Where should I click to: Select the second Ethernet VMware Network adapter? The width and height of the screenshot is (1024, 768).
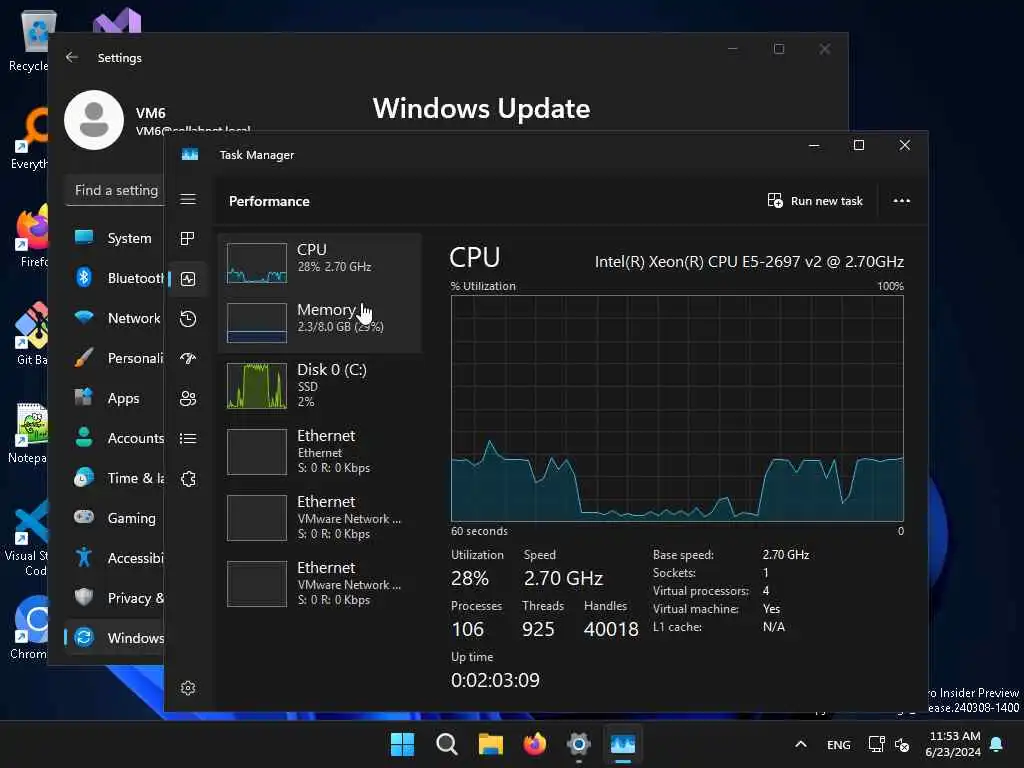tap(319, 517)
